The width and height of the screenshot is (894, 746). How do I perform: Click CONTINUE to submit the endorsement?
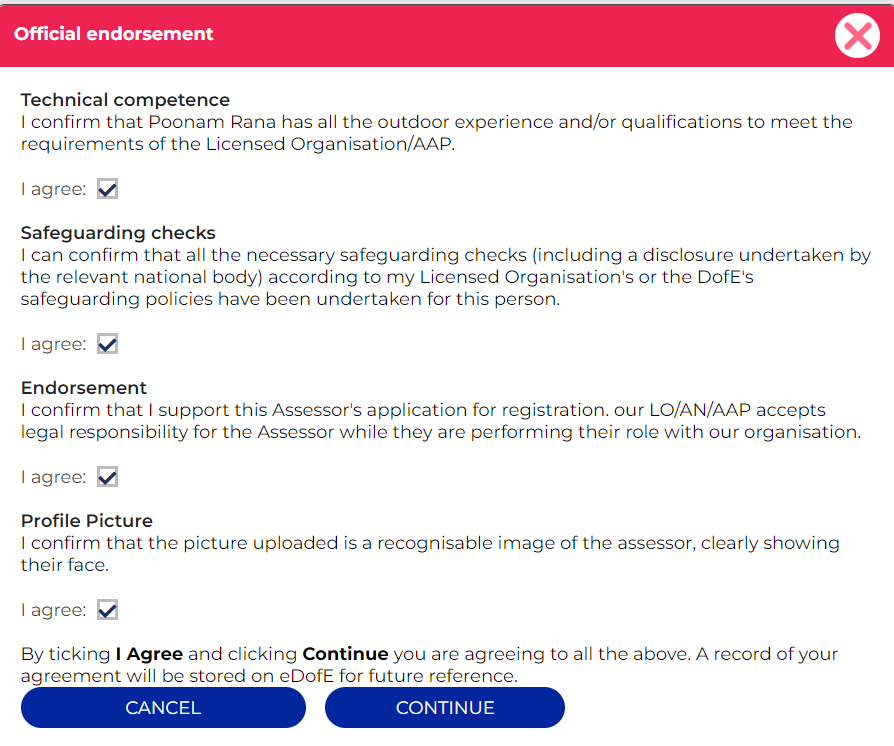click(x=445, y=707)
